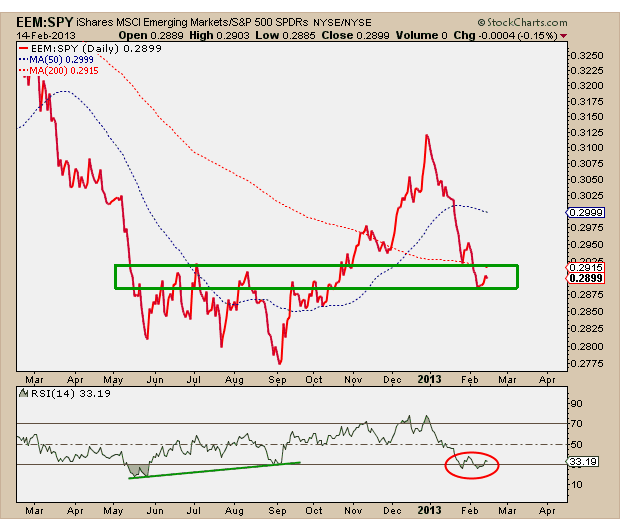Click the 0.3075 price axis label
Image resolution: width=622 pixels, height=530 pixels.
click(x=587, y=163)
